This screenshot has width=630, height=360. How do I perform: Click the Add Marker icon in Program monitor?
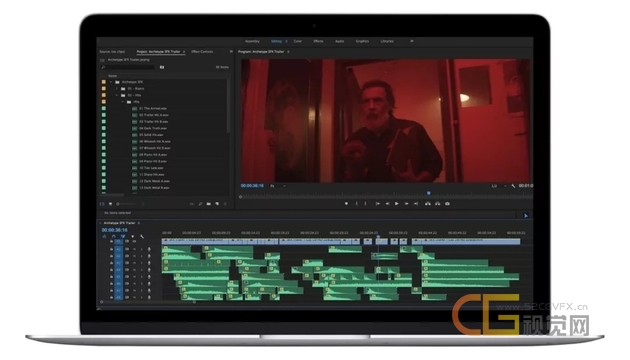click(x=346, y=204)
